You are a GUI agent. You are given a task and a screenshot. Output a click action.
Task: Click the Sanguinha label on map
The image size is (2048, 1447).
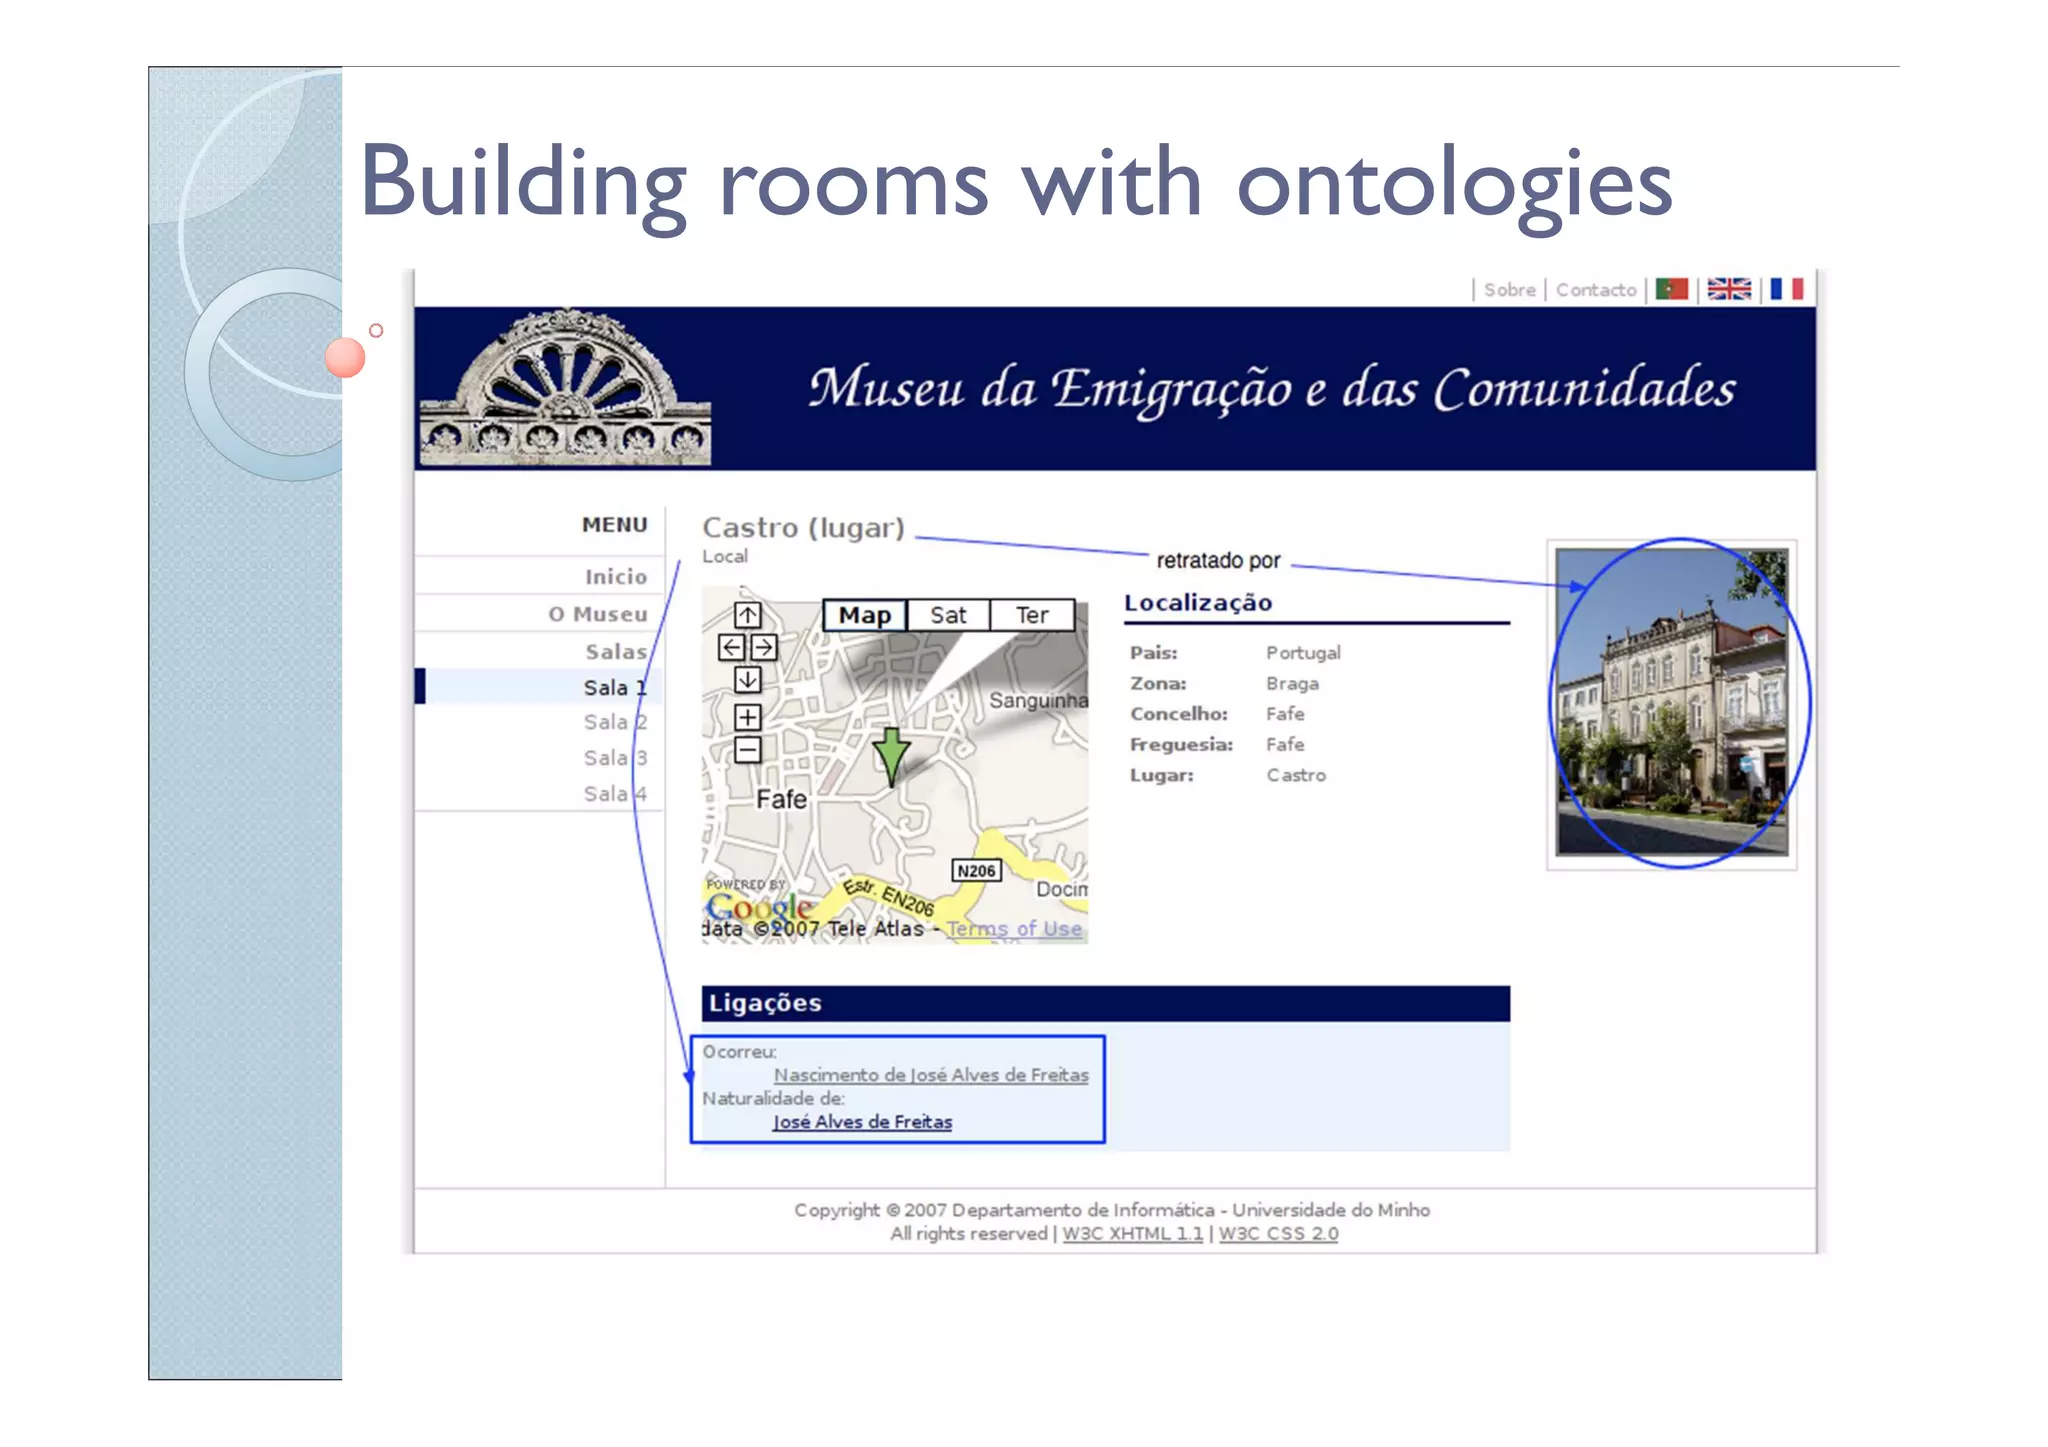pyautogui.click(x=1038, y=700)
